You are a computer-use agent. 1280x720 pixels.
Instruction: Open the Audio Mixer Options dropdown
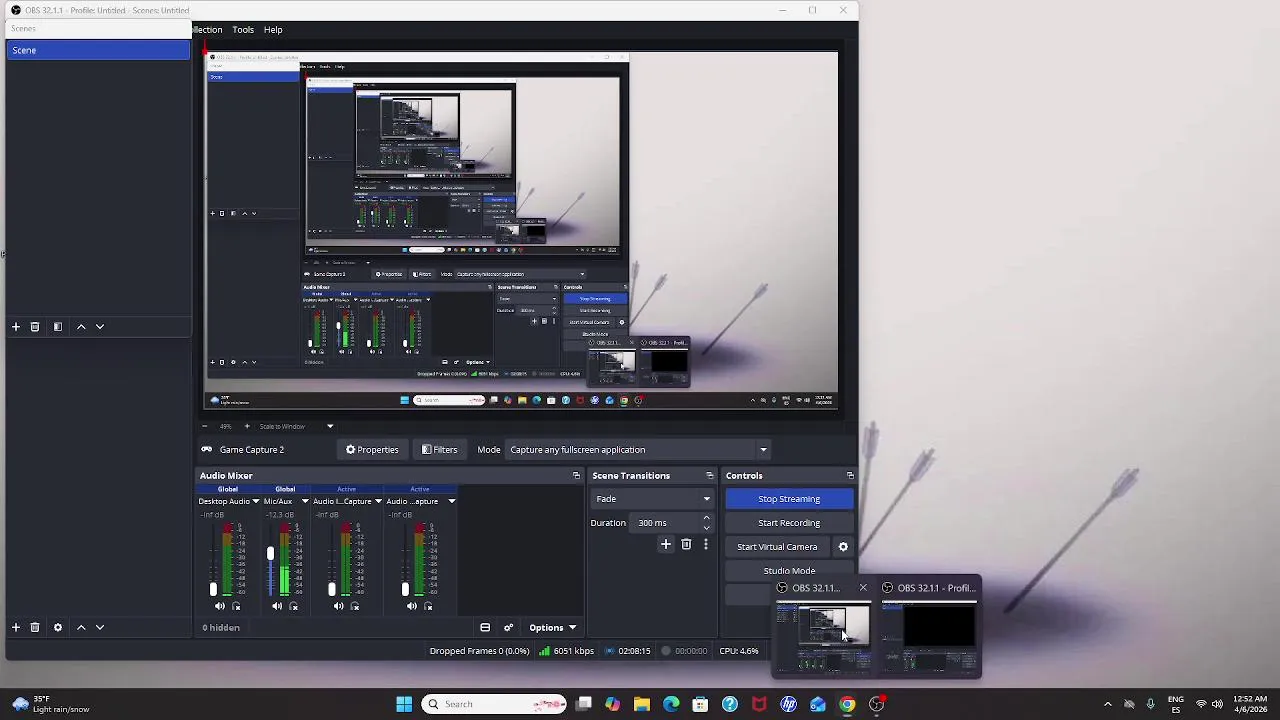click(552, 628)
